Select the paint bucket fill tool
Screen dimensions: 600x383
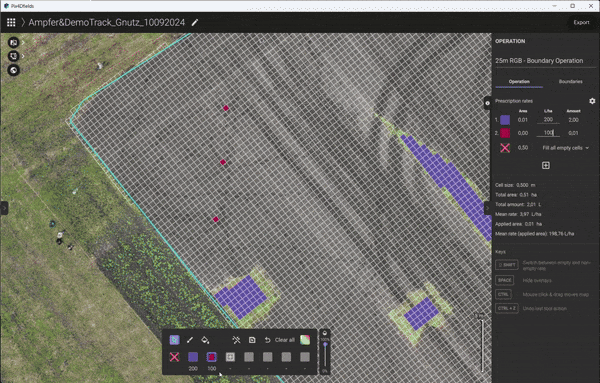(205, 340)
